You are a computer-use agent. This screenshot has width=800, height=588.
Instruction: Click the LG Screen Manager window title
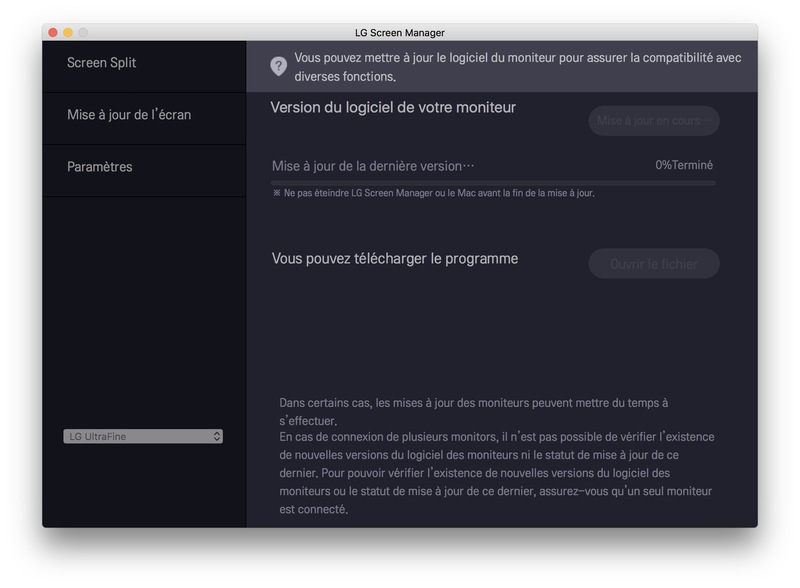pyautogui.click(x=399, y=33)
